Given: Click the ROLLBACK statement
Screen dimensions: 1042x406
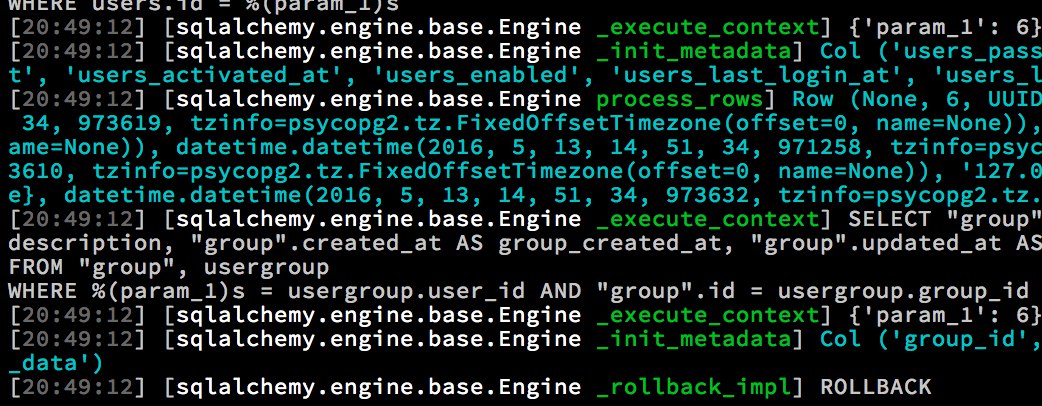Looking at the screenshot, I should coord(876,387).
